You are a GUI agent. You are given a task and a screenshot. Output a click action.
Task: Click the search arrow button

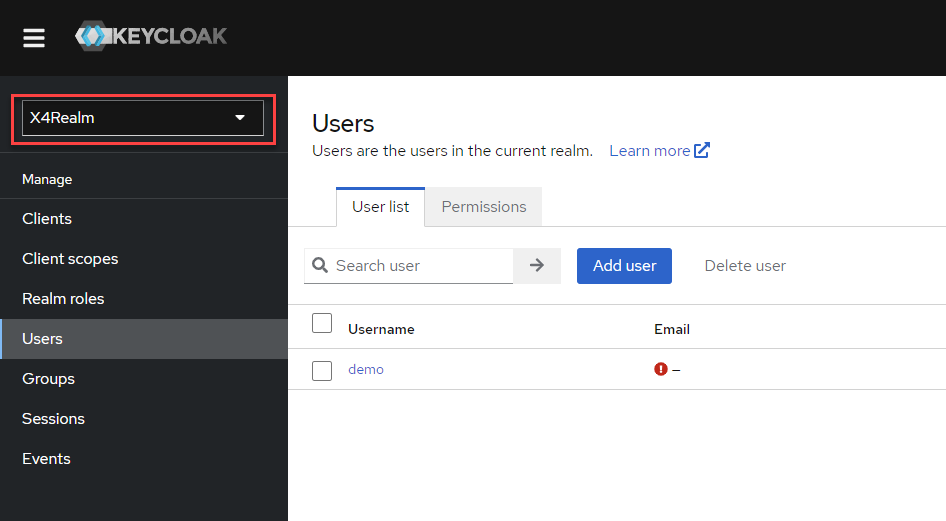[537, 266]
